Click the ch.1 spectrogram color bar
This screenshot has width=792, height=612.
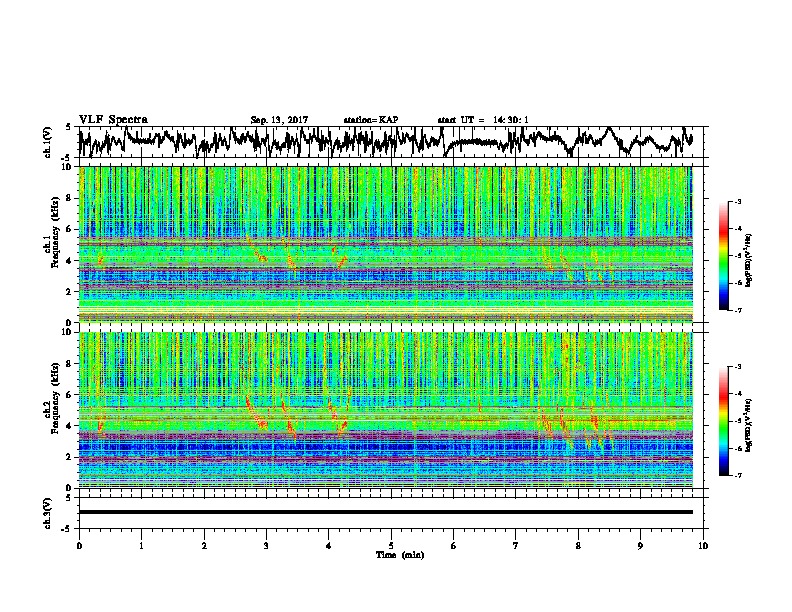click(x=723, y=256)
